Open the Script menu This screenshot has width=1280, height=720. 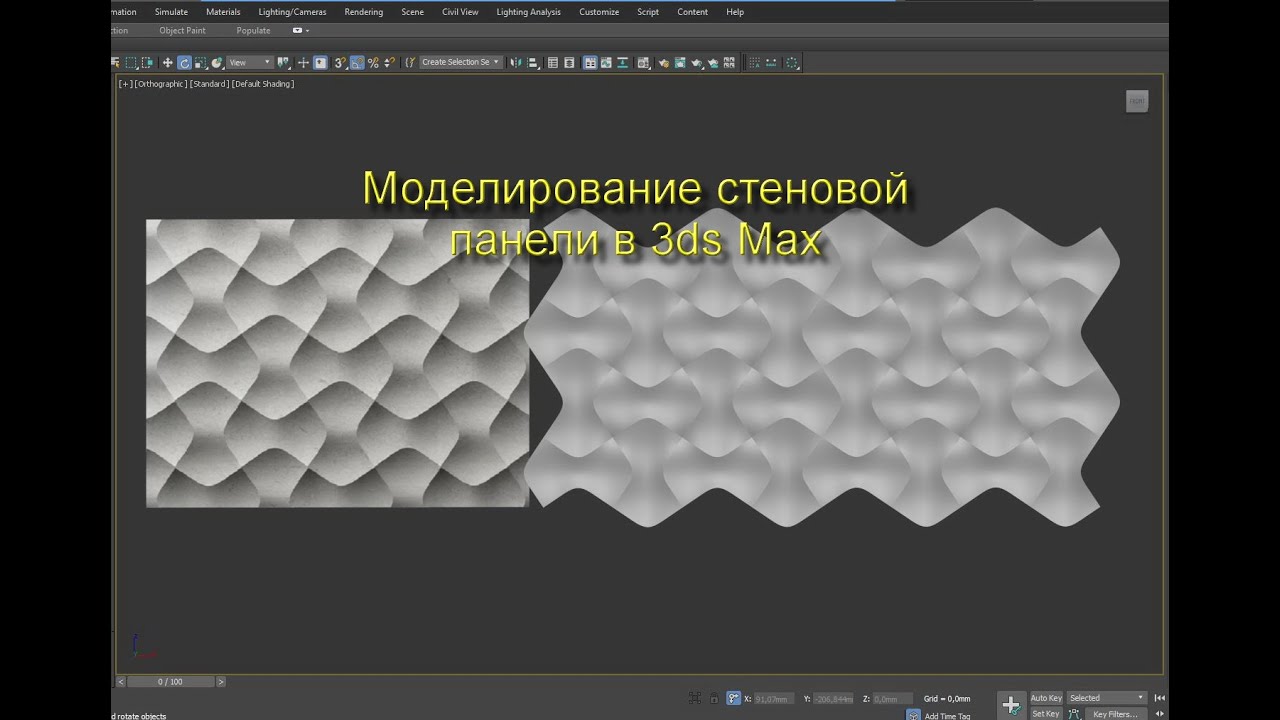pyautogui.click(x=648, y=12)
